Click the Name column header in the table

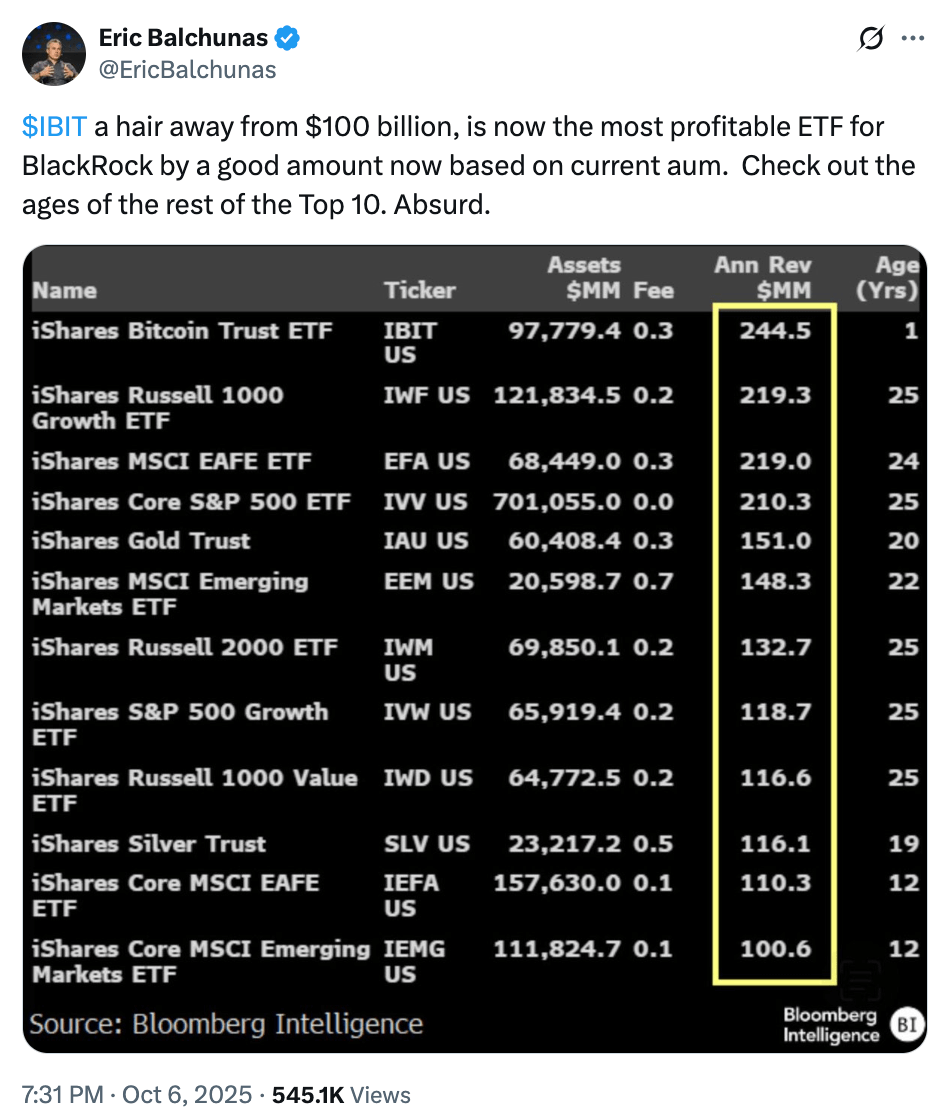tap(64, 291)
